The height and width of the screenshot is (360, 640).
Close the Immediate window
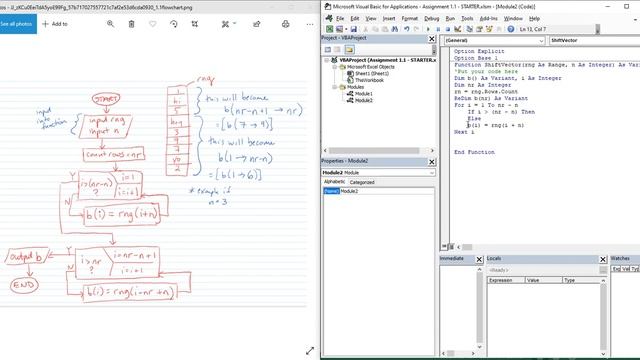[479, 259]
